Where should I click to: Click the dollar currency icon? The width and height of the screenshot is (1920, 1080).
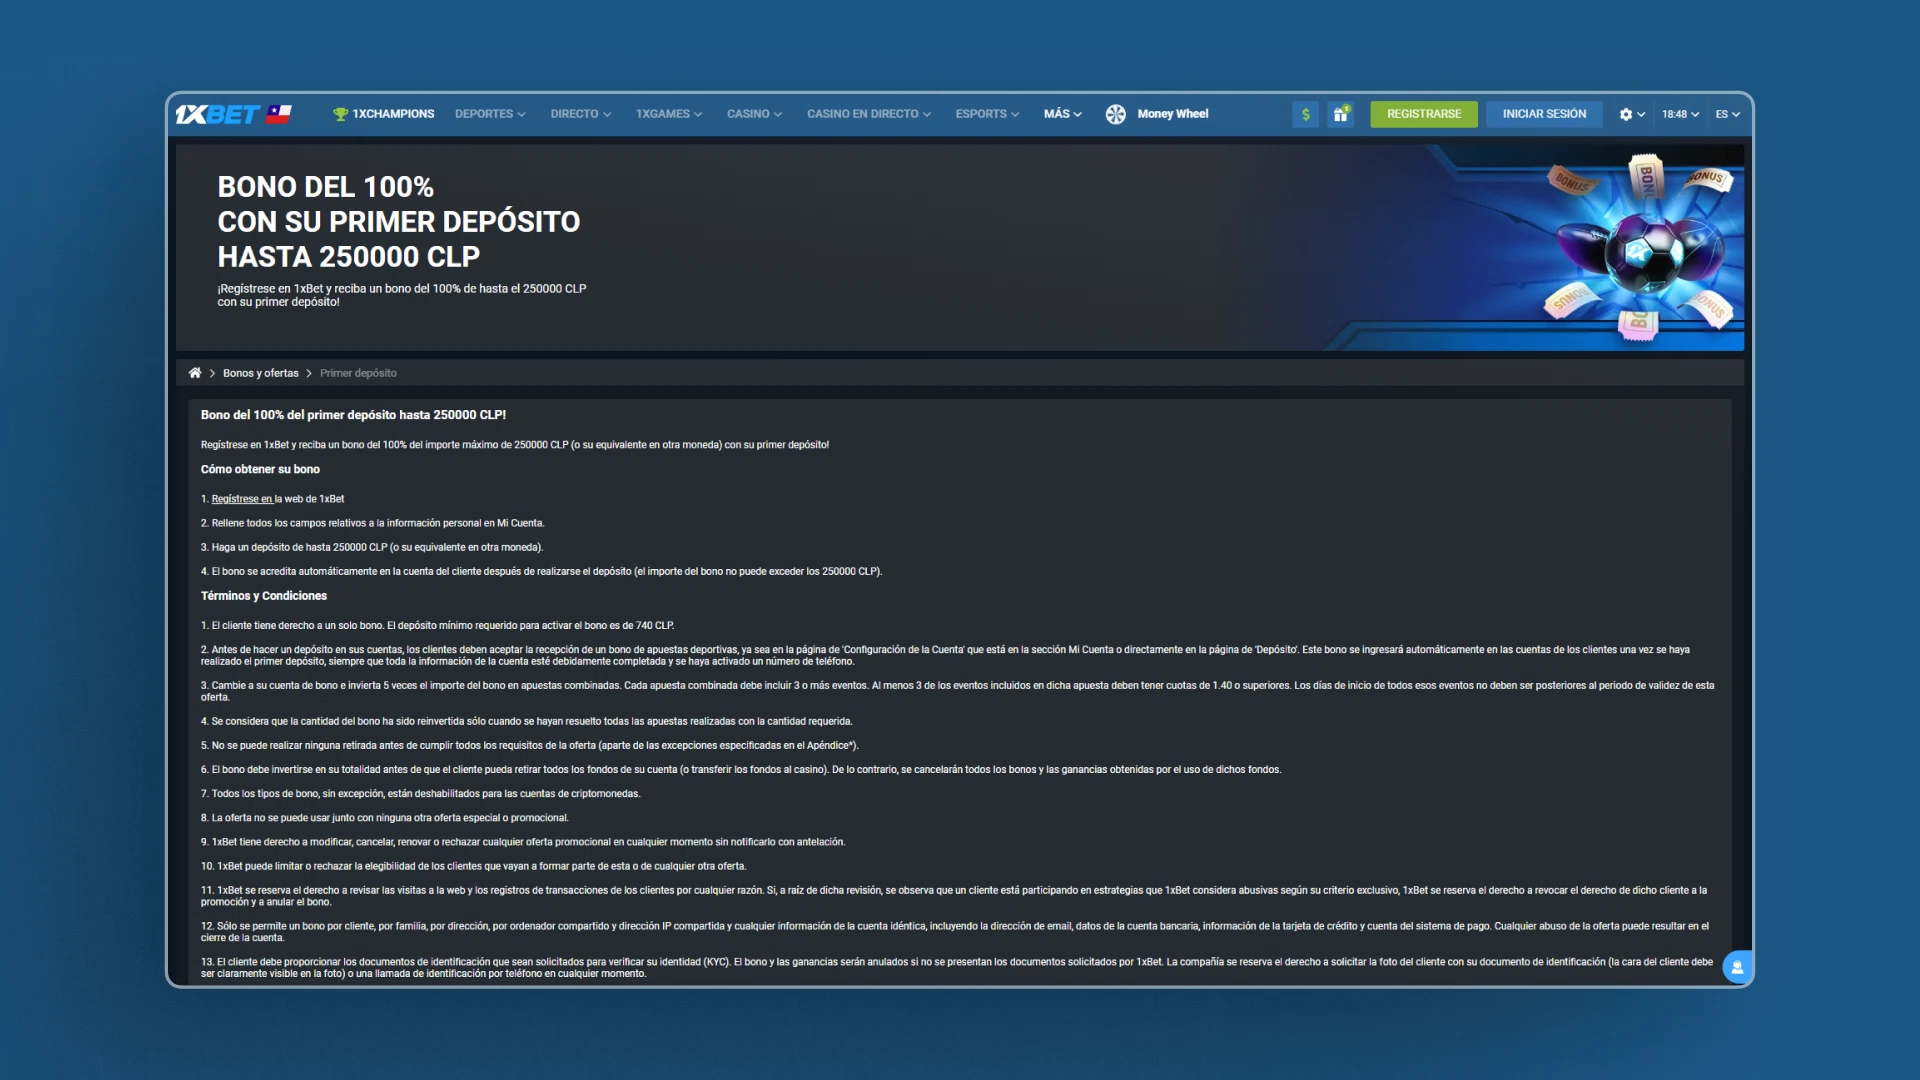tap(1305, 113)
